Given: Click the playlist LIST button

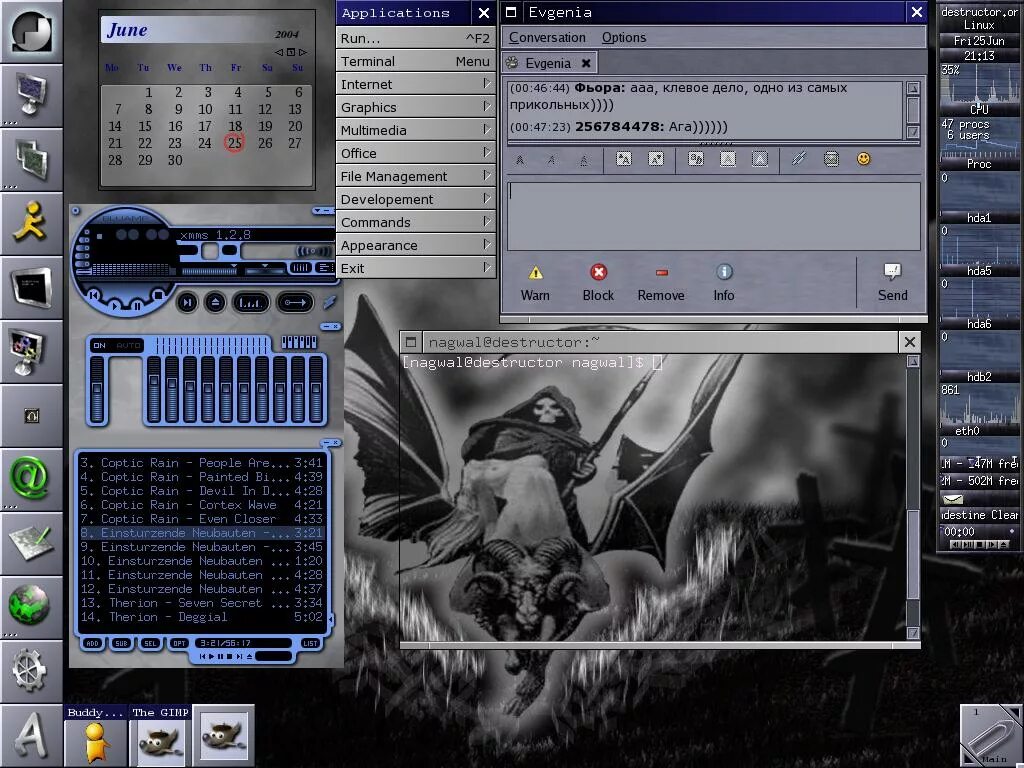Looking at the screenshot, I should coord(310,643).
